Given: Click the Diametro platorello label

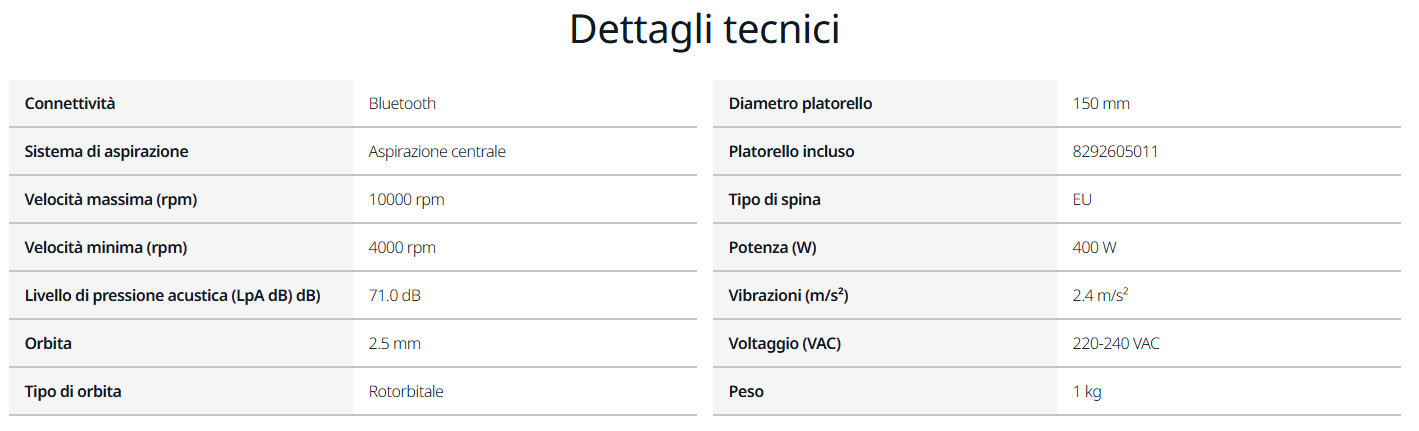Looking at the screenshot, I should coord(800,104).
